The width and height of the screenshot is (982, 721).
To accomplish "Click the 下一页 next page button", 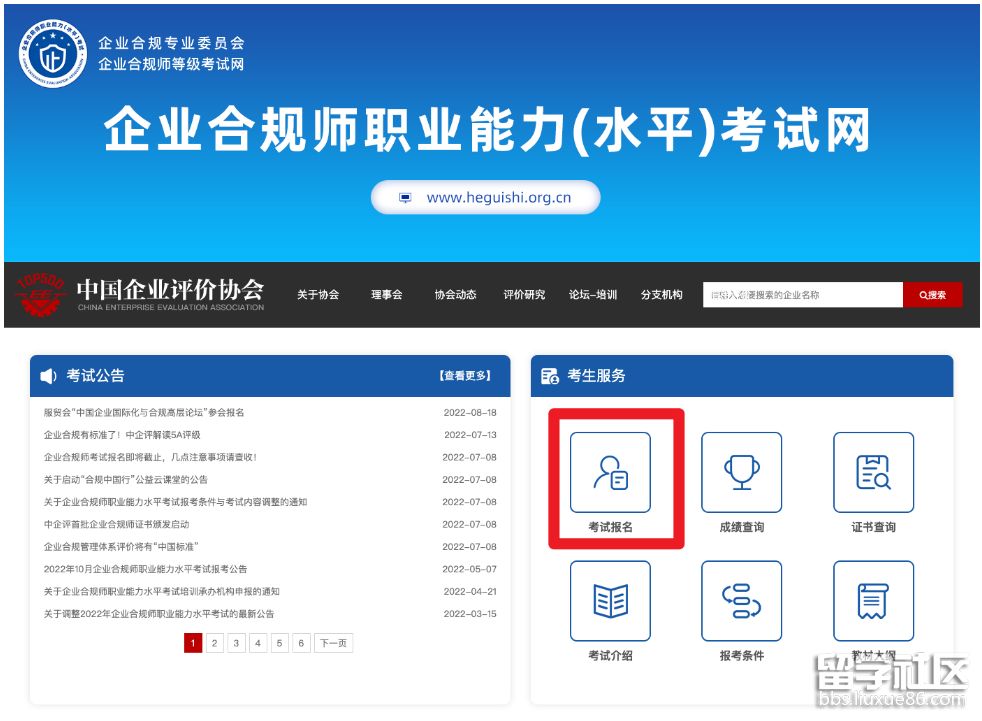I will pos(333,643).
